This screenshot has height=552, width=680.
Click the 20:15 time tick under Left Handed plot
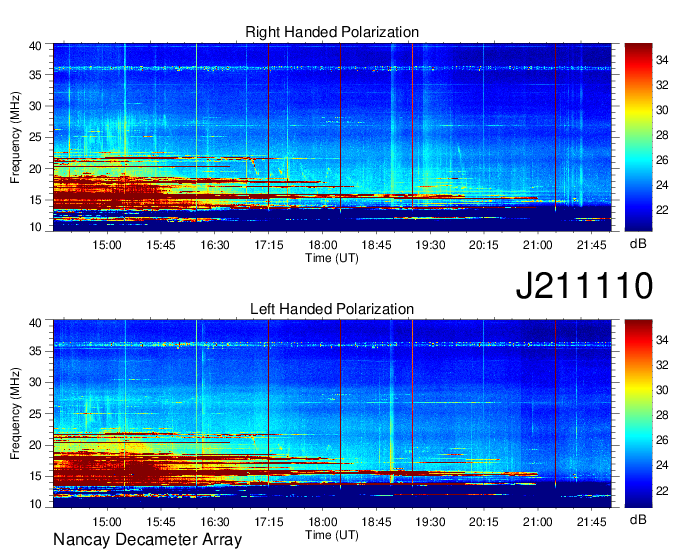point(484,522)
